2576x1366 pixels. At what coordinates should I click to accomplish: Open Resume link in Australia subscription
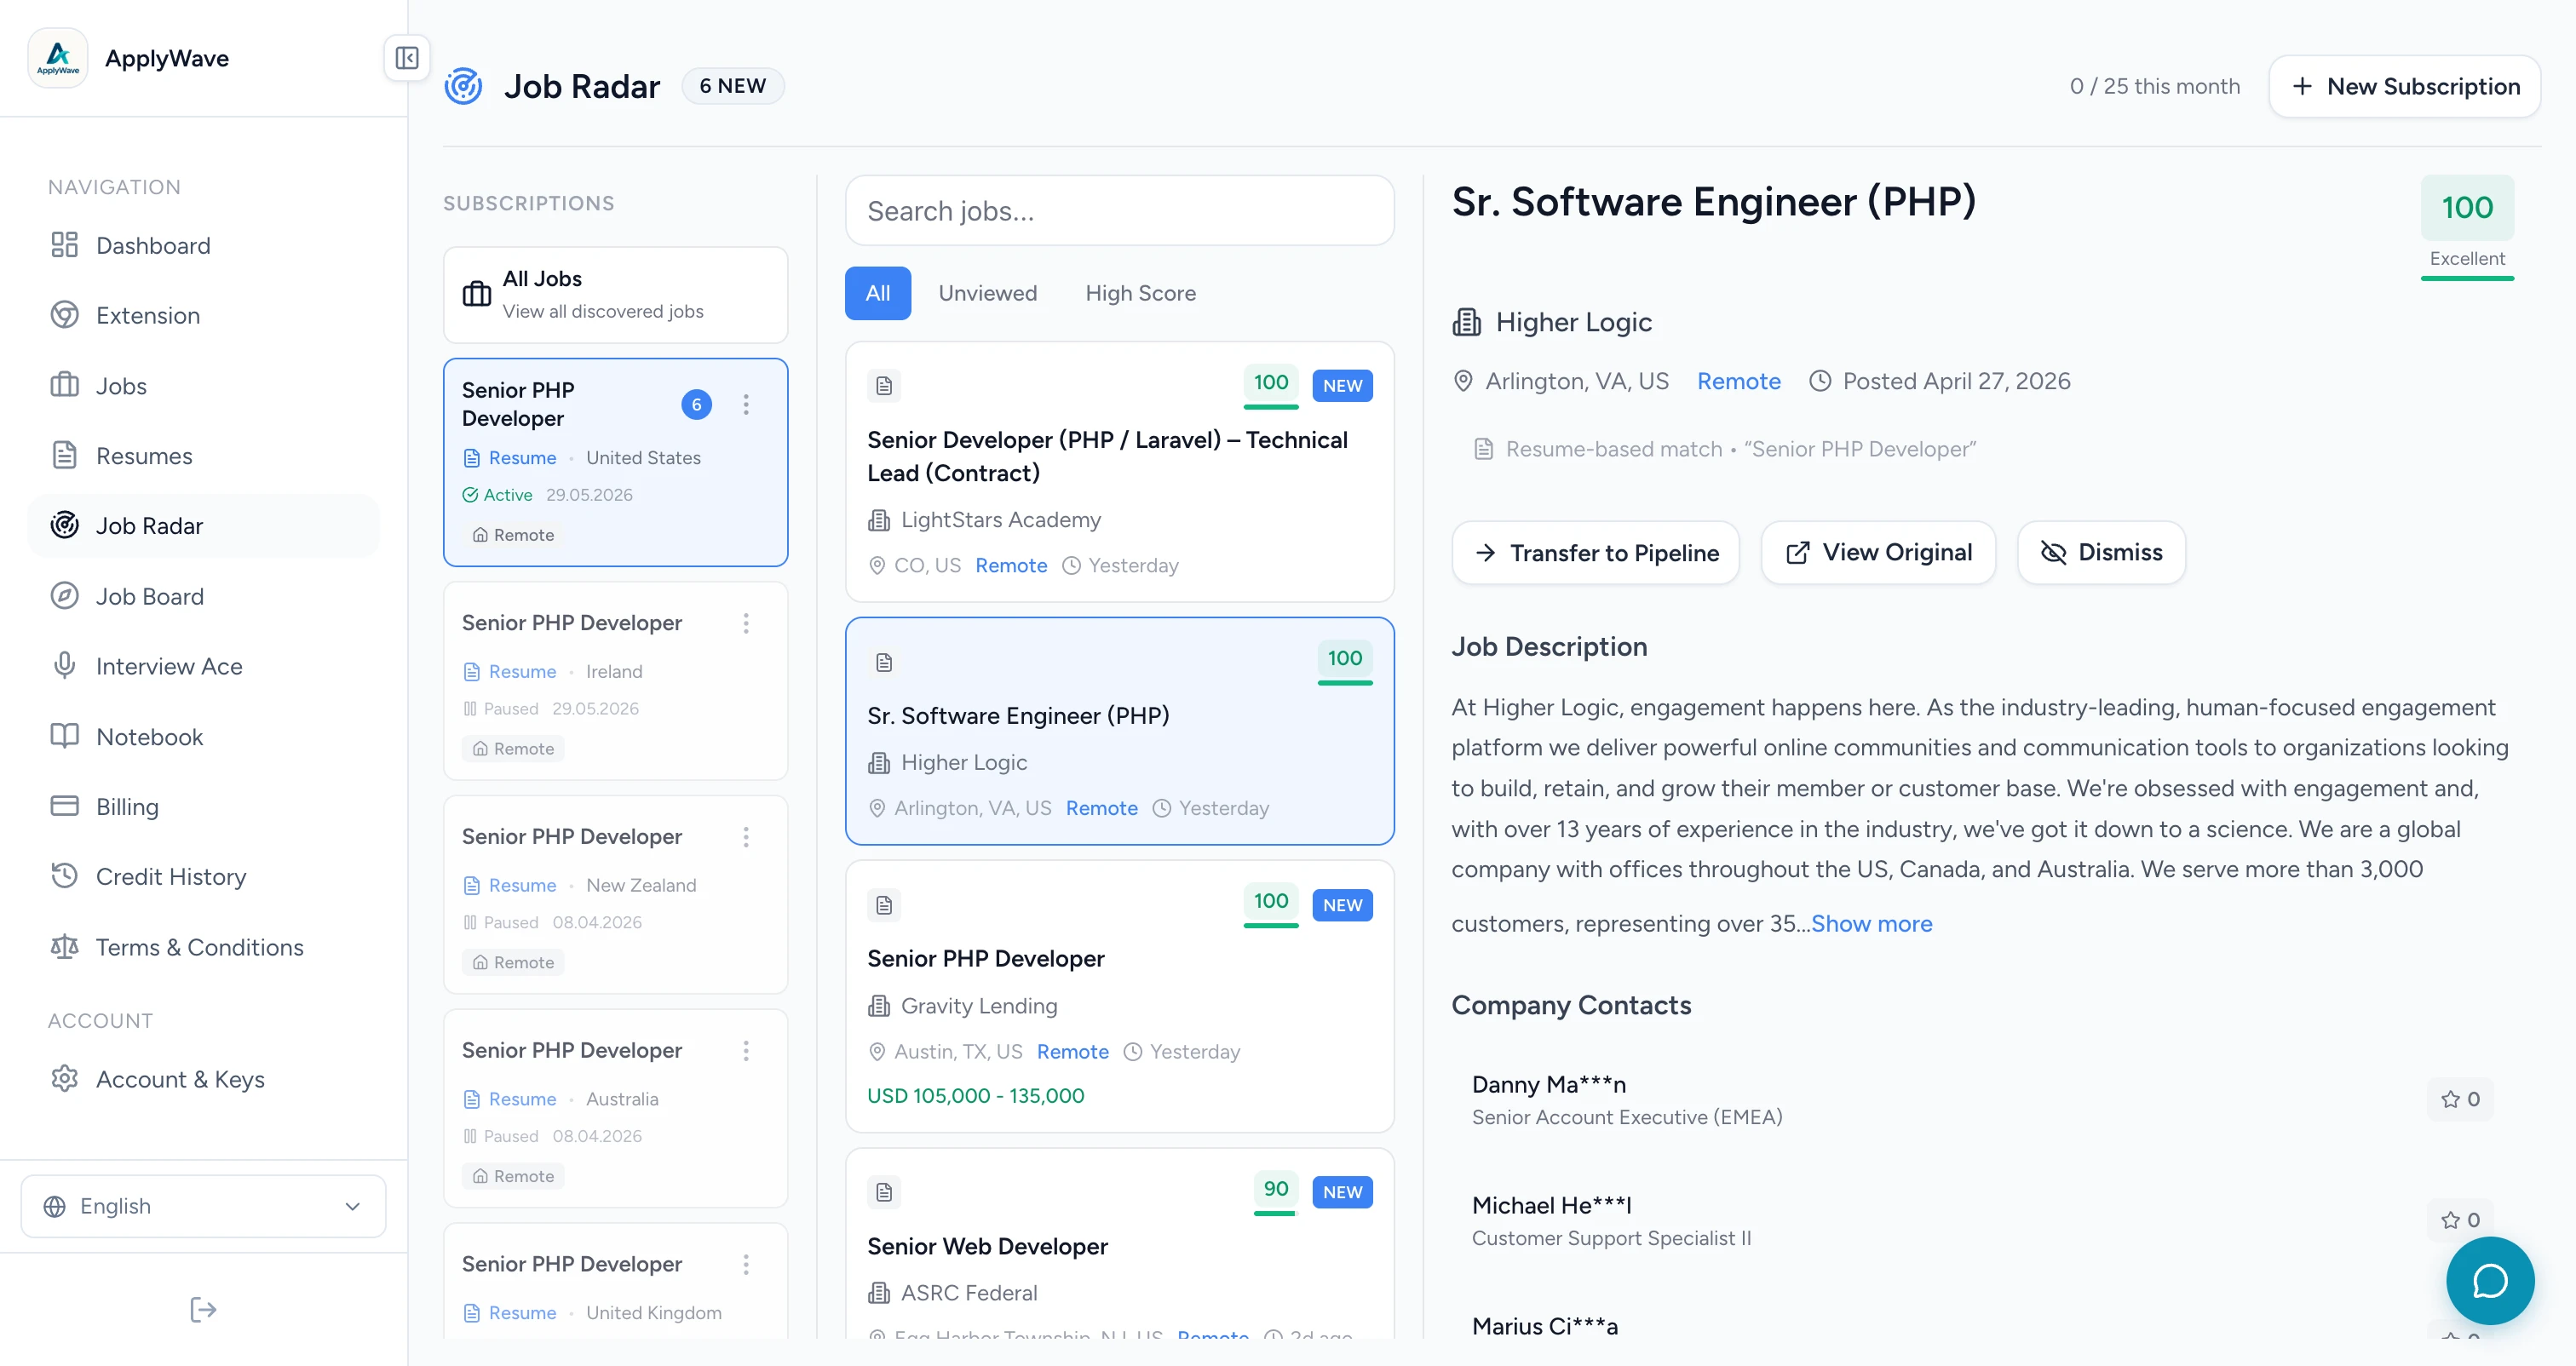coord(510,1099)
